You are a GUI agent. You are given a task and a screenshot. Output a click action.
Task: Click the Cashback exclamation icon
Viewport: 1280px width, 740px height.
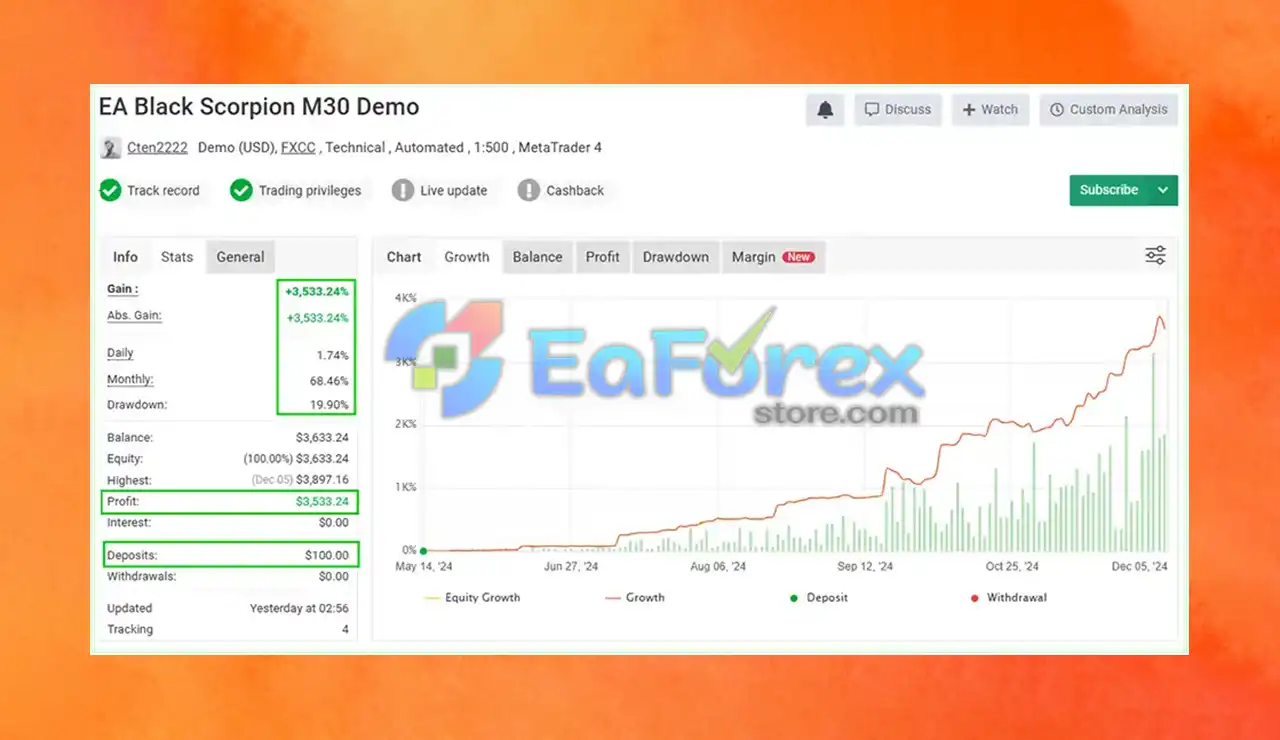(x=529, y=190)
